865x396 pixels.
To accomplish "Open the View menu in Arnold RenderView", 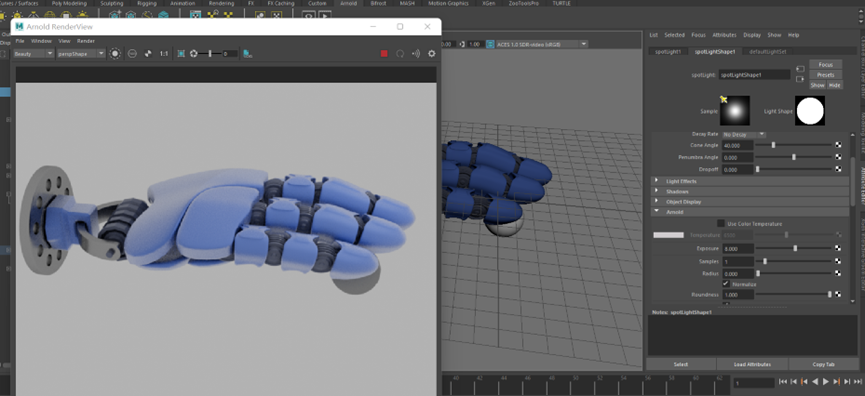I will (x=65, y=41).
